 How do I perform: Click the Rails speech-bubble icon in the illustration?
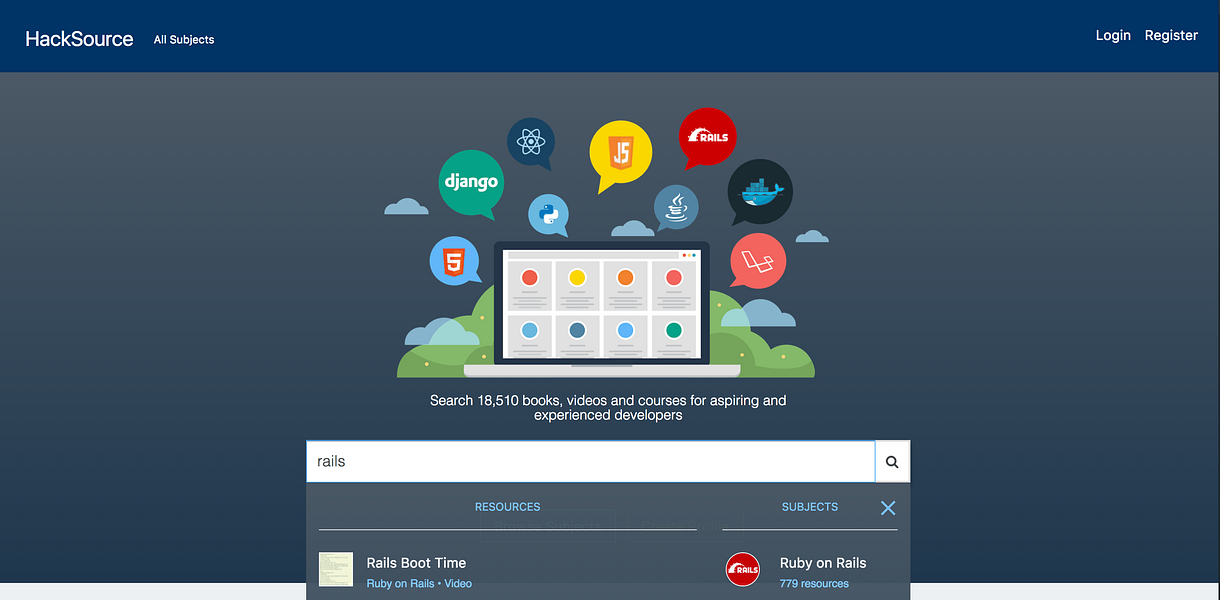click(x=707, y=137)
